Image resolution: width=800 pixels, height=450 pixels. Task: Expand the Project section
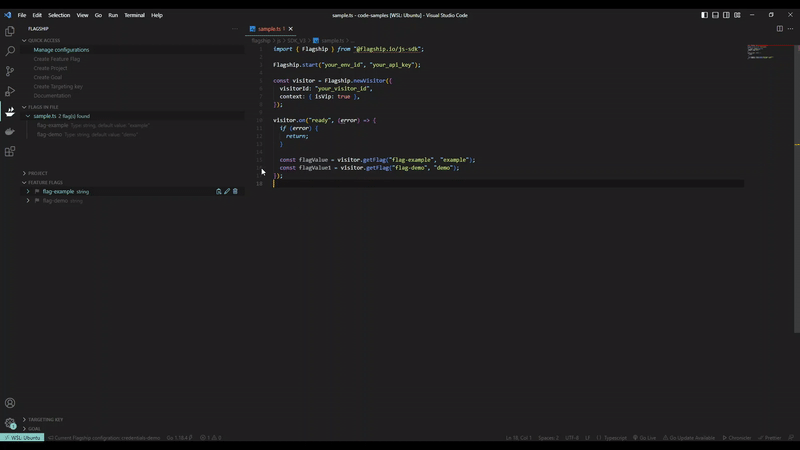(x=24, y=173)
